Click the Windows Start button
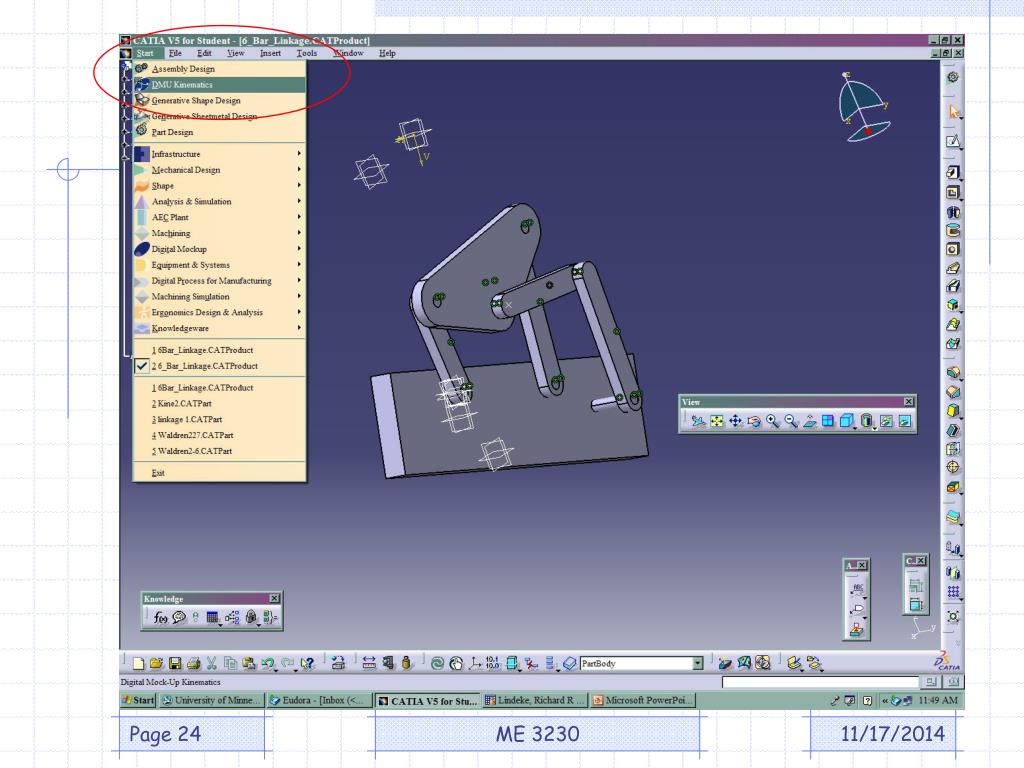 pyautogui.click(x=138, y=700)
